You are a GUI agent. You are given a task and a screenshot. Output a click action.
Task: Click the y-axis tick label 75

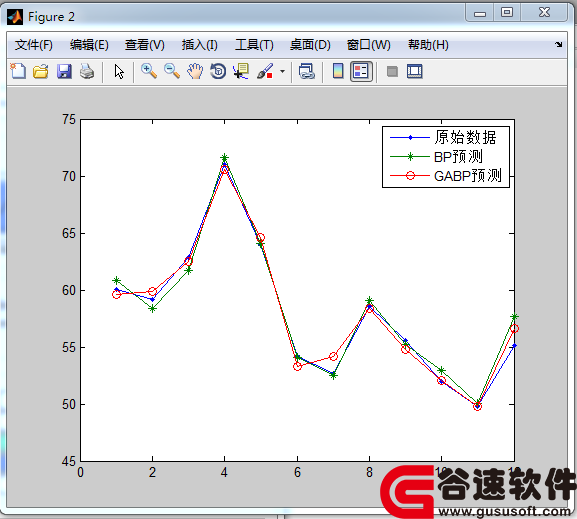[x=69, y=119]
